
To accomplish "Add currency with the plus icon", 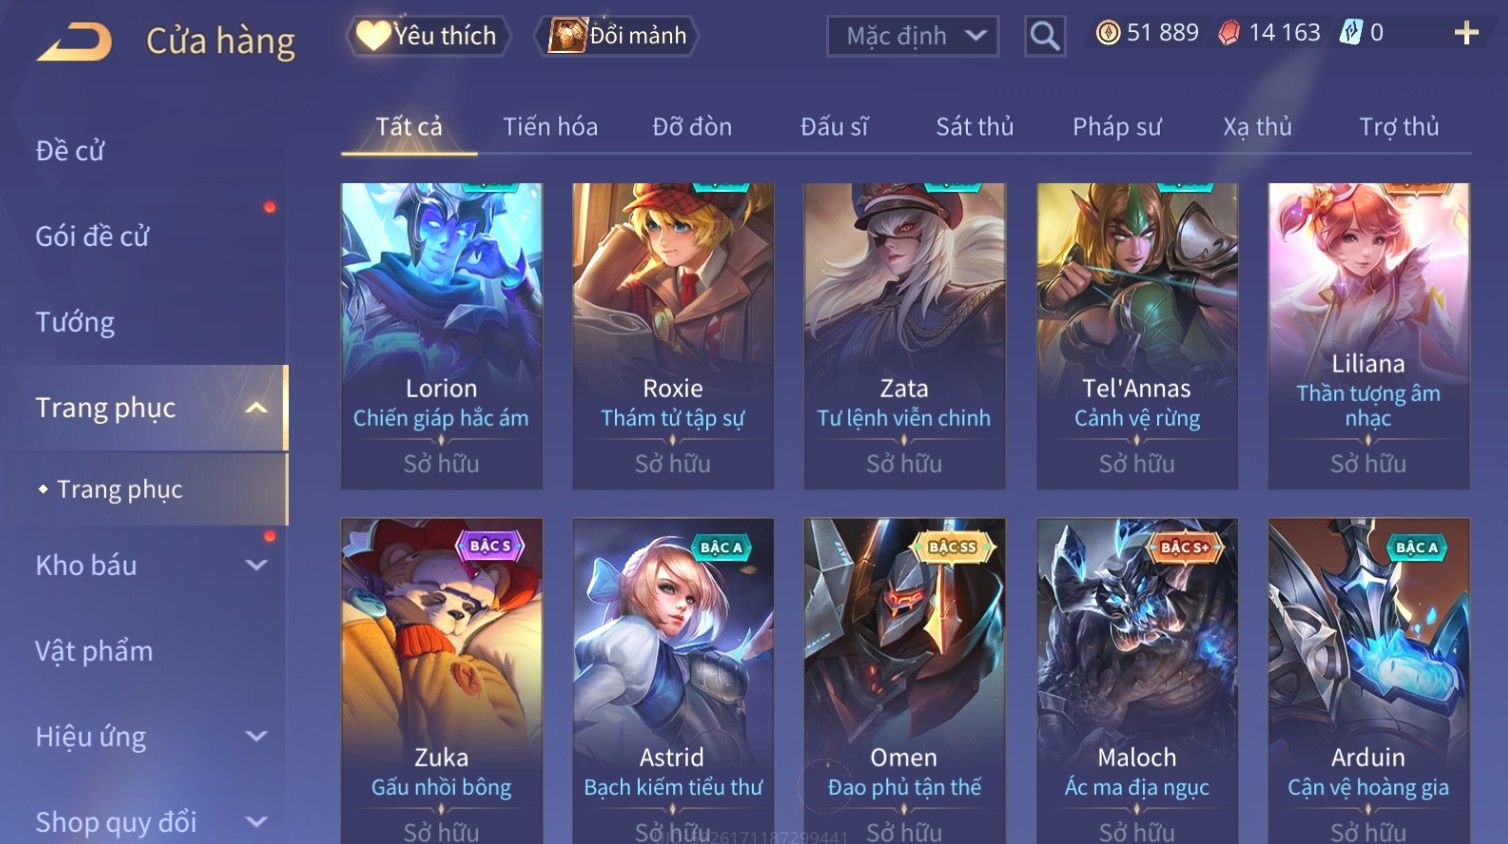I will pyautogui.click(x=1466, y=33).
